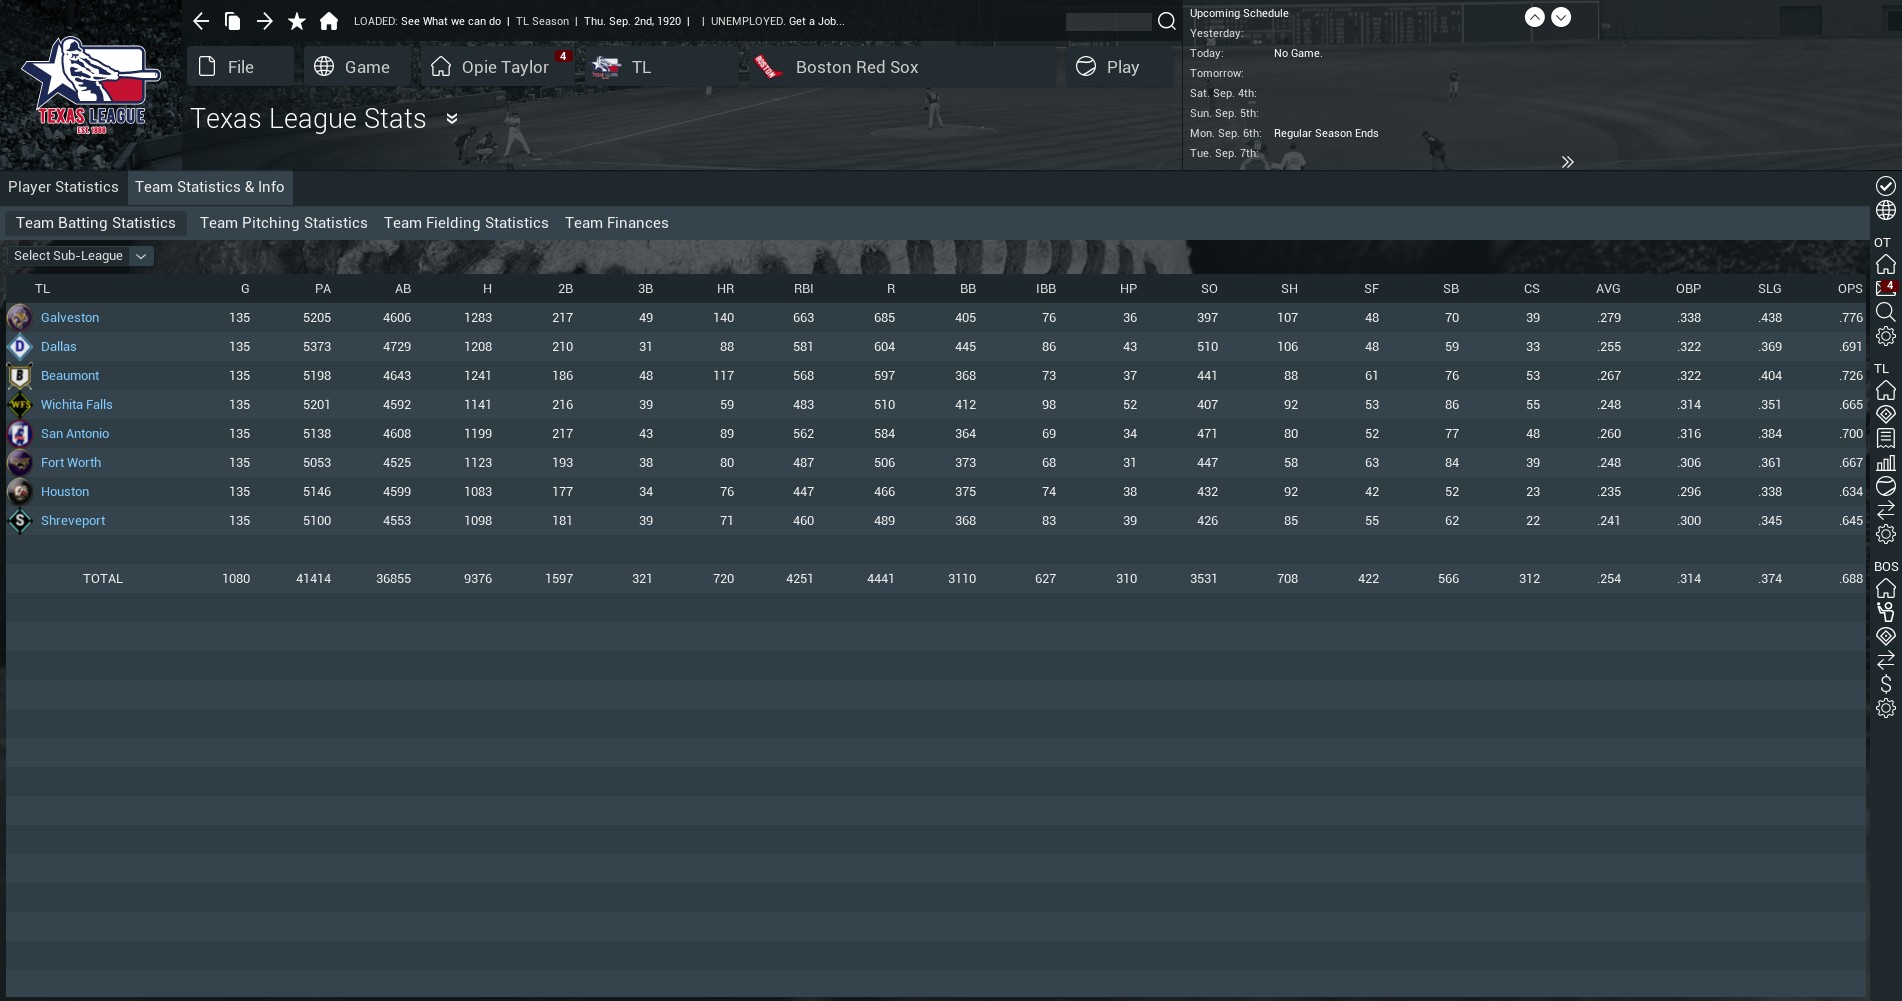The width and height of the screenshot is (1902, 1001).
Task: Open the Fort Worth team link
Action: [71, 462]
